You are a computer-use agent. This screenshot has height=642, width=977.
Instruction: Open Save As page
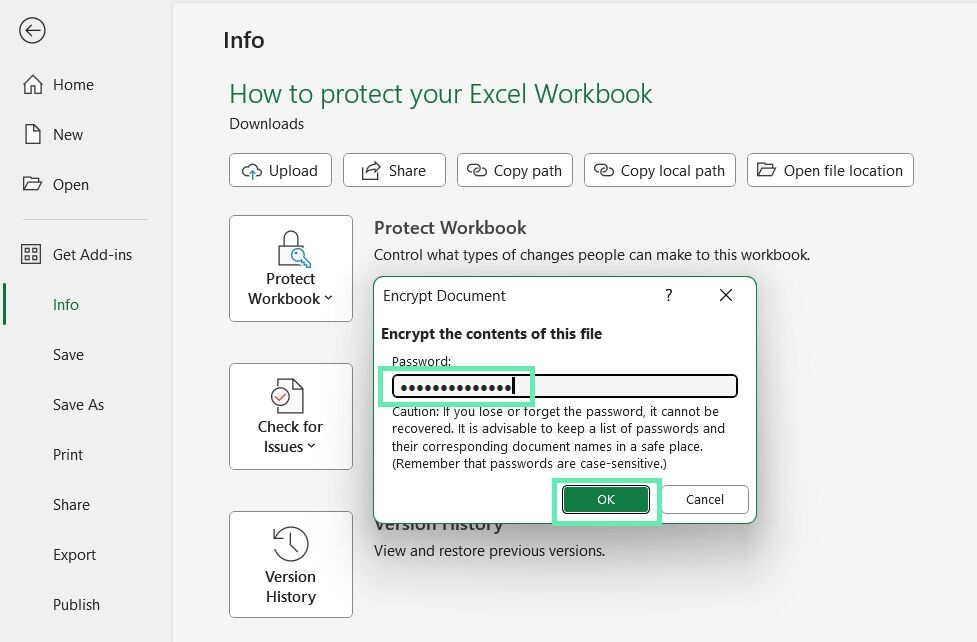(x=78, y=404)
